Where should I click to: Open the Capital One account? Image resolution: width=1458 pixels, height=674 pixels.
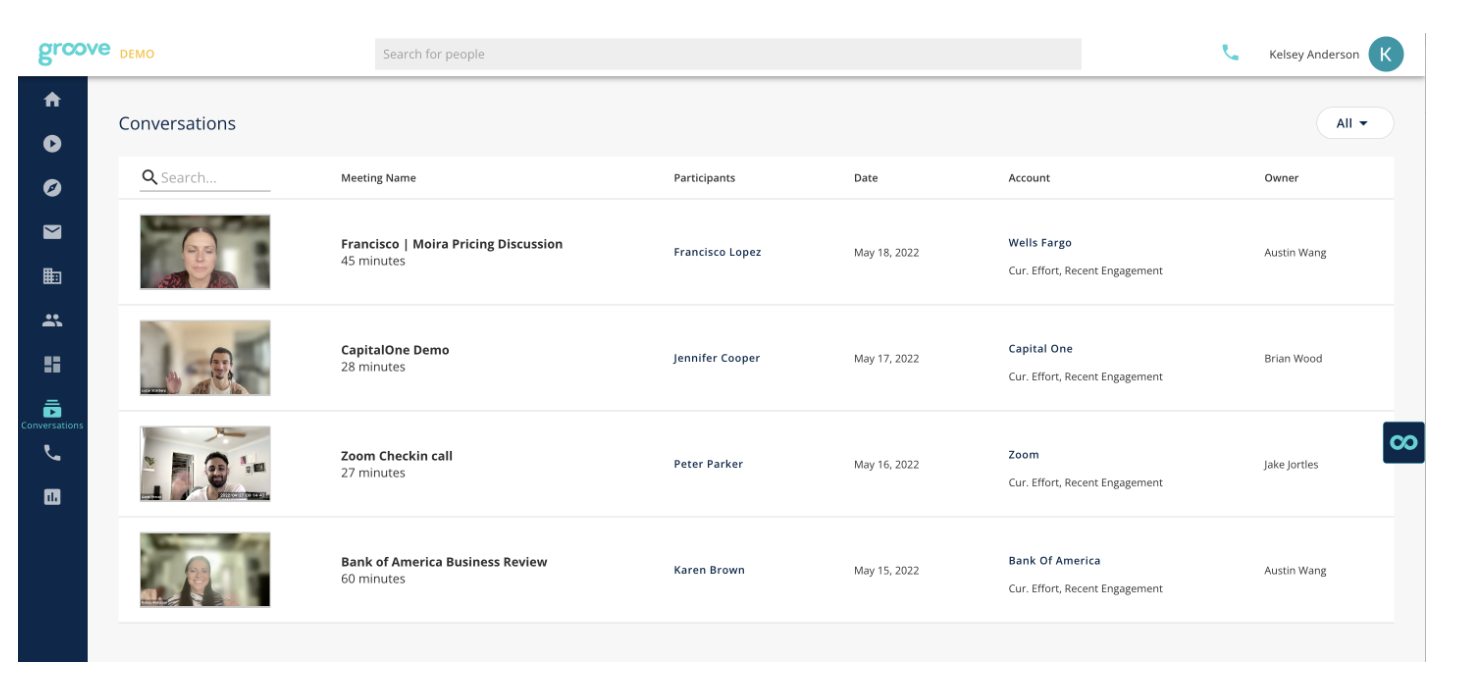coord(1040,349)
